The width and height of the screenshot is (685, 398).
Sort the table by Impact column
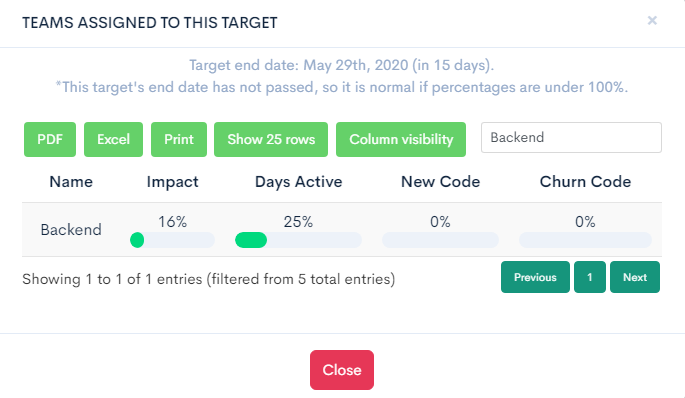[173, 182]
